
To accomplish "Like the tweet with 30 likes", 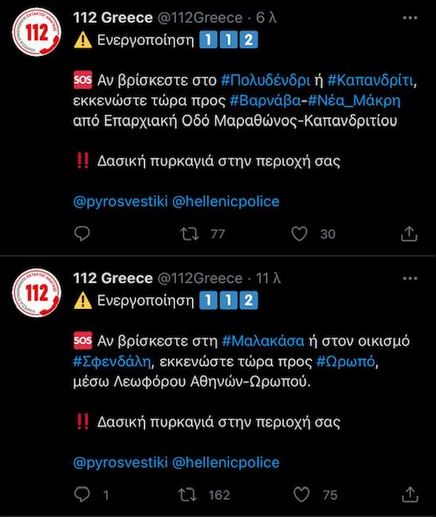I will (299, 234).
